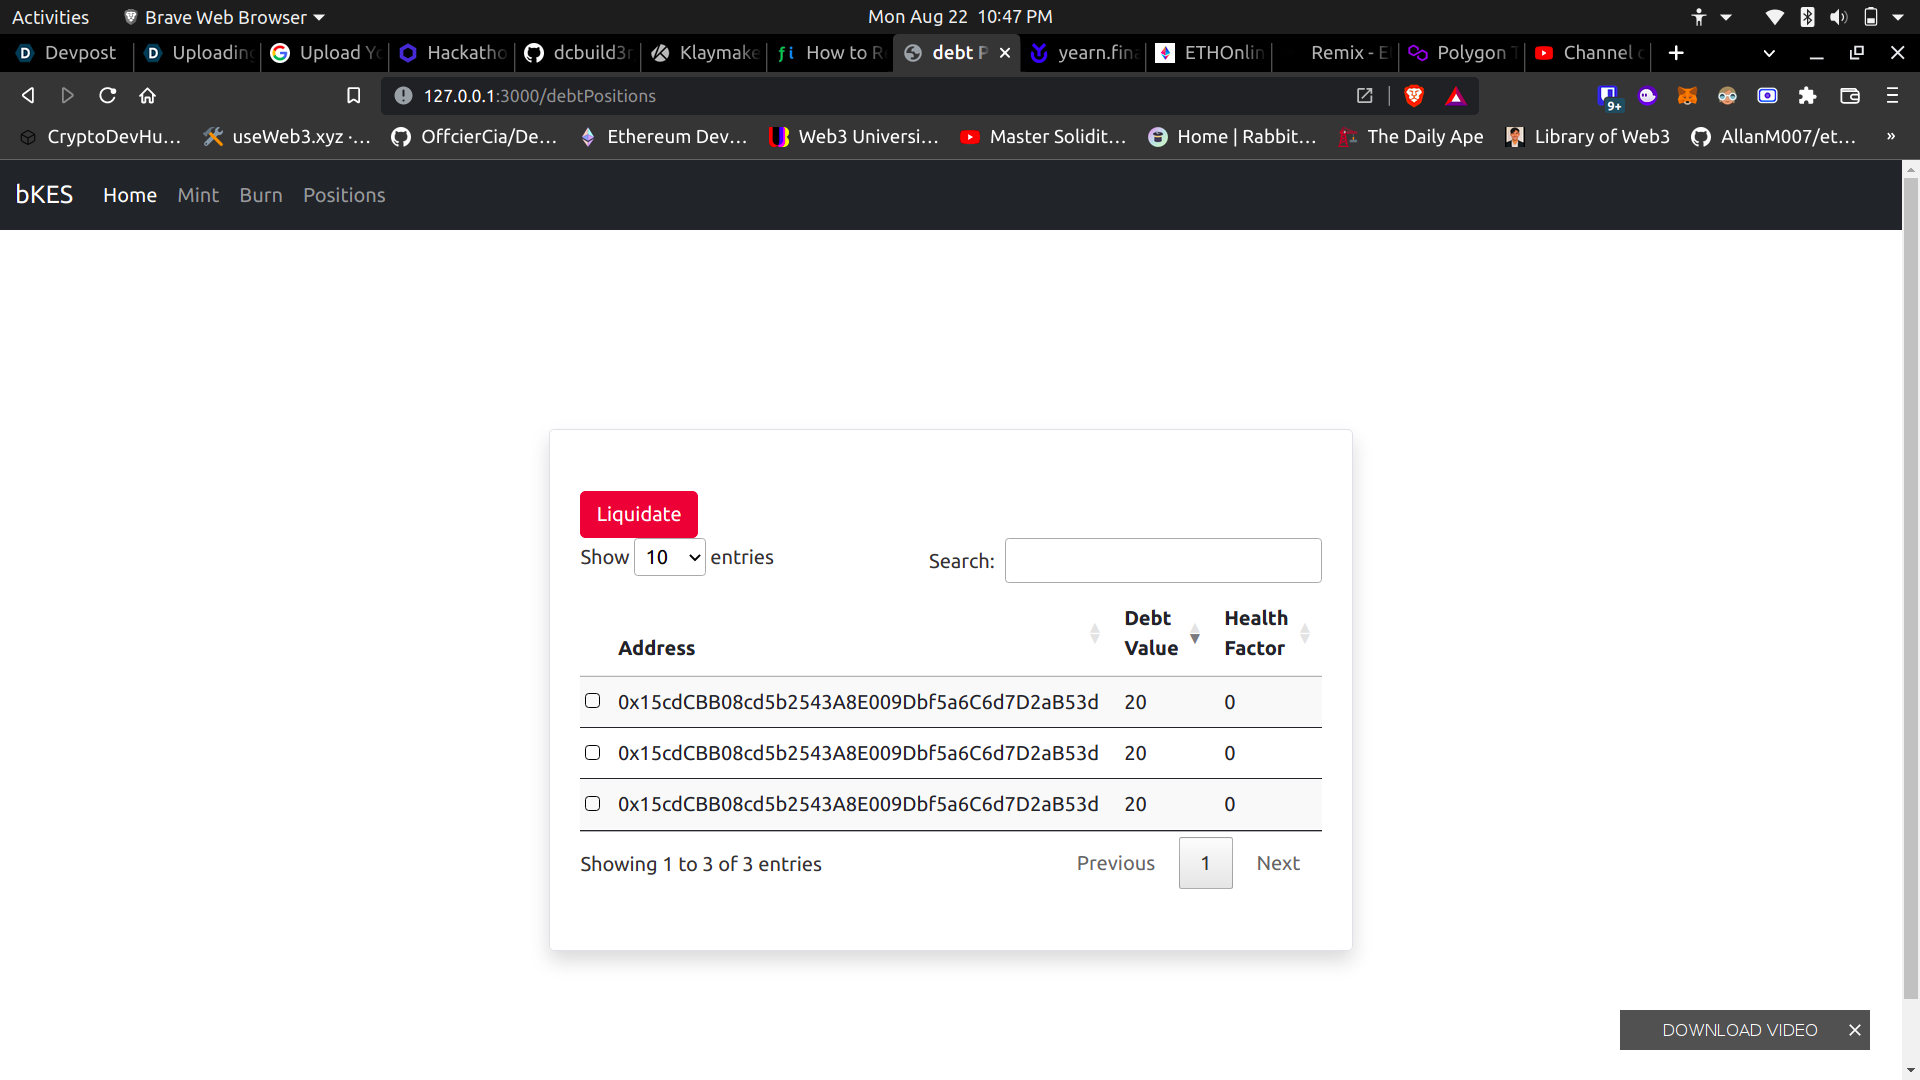Open the MetaMask fox extension
Viewport: 1920px width, 1080px height.
click(1687, 96)
